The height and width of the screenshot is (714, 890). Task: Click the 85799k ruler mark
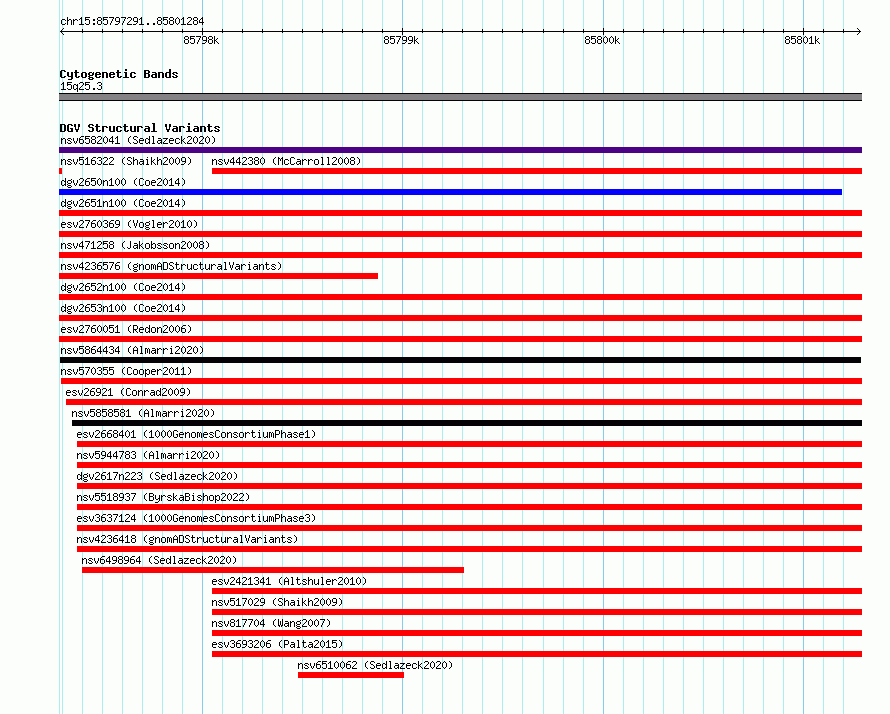(401, 40)
